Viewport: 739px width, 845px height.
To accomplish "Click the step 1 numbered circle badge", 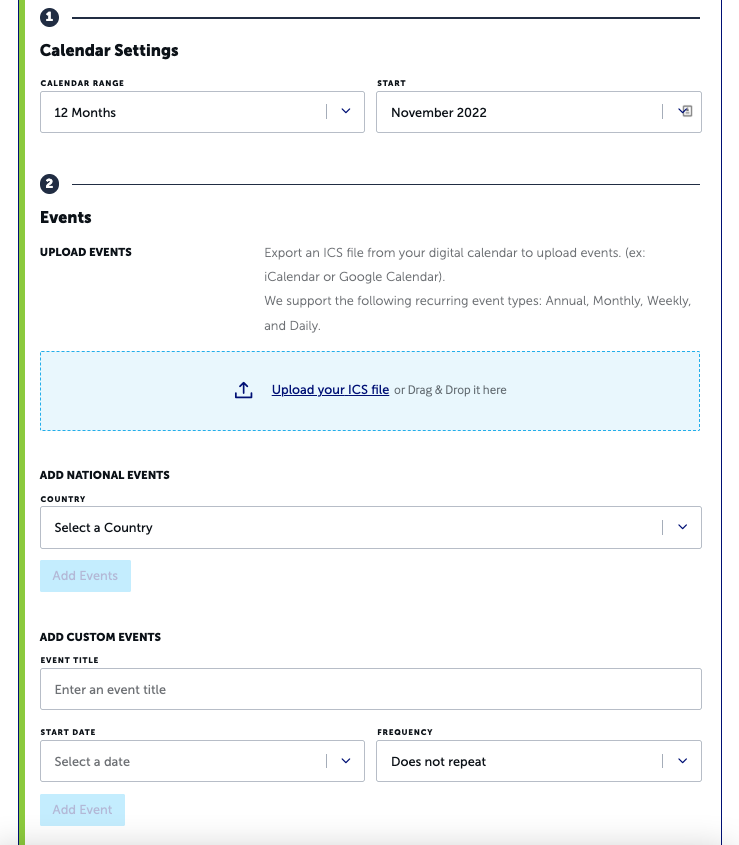I will [x=49, y=16].
